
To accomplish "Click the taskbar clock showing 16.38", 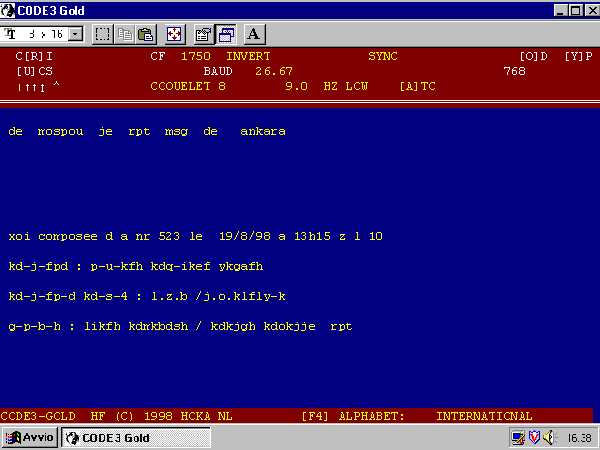I will tap(578, 438).
